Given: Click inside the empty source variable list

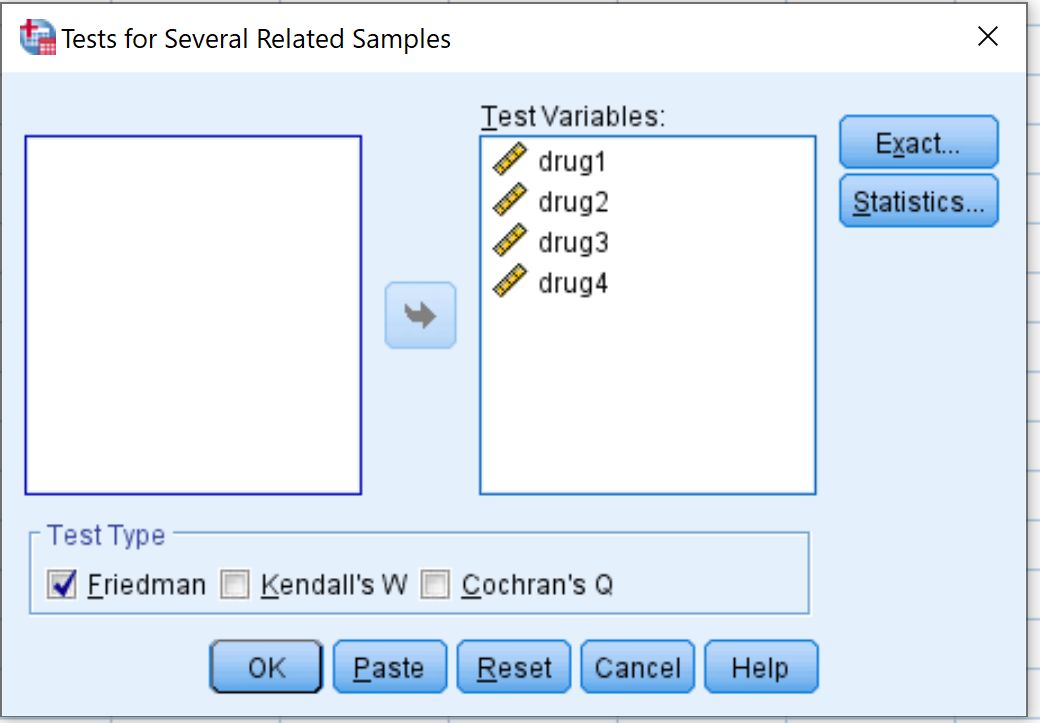Looking at the screenshot, I should tap(193, 315).
